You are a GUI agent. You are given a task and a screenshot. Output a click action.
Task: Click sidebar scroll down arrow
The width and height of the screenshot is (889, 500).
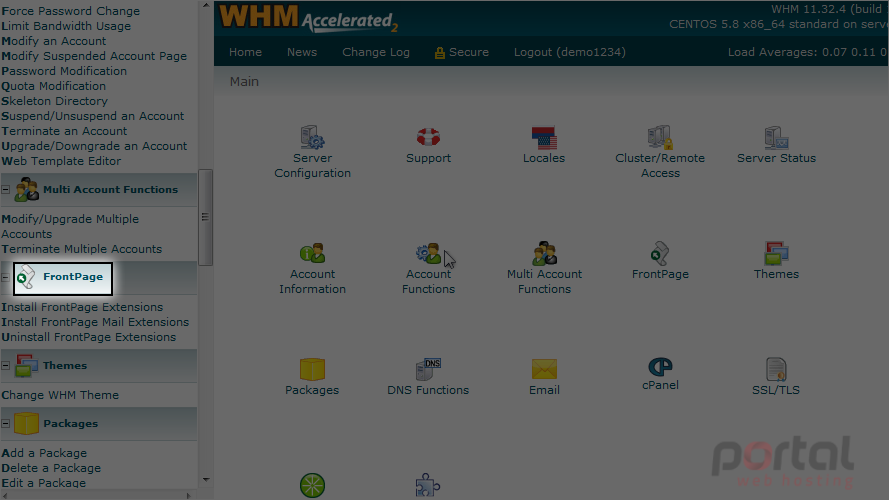[206, 480]
